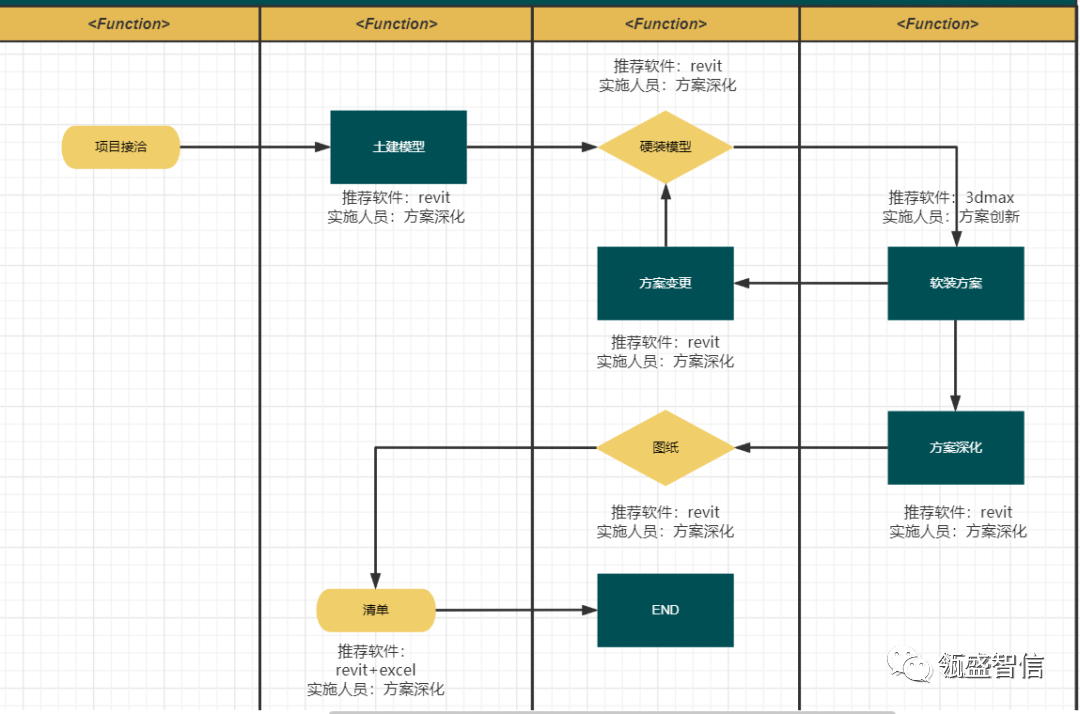This screenshot has width=1080, height=714.
Task: Click the 土建模型 process box
Action: pos(398,147)
